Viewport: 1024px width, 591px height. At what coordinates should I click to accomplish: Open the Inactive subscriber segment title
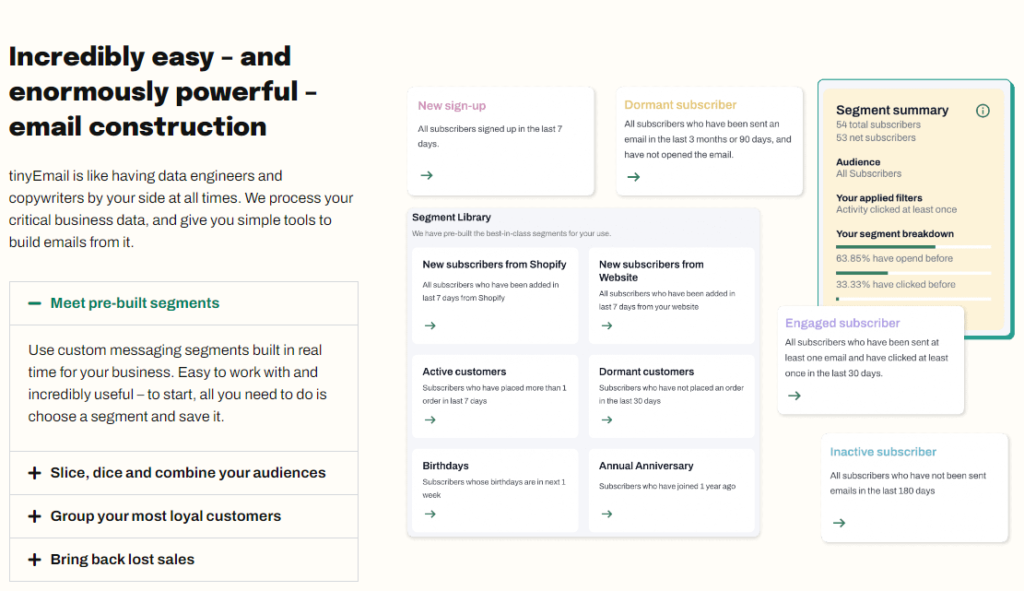click(x=883, y=452)
